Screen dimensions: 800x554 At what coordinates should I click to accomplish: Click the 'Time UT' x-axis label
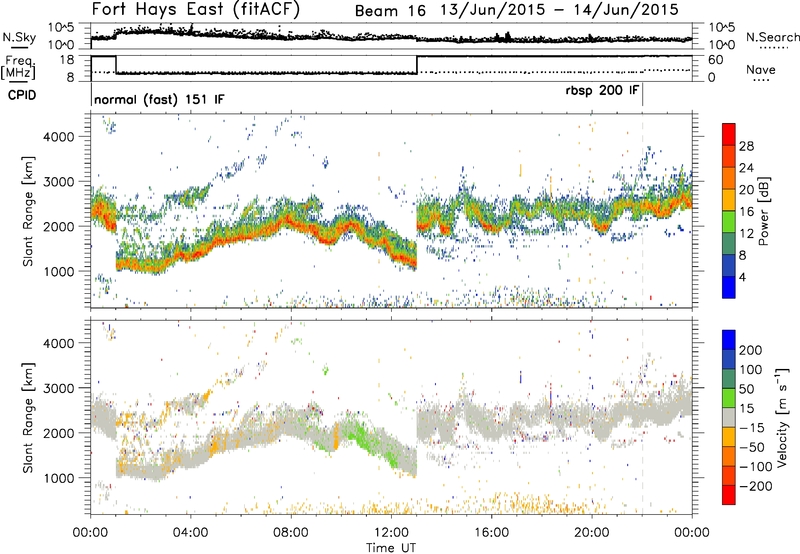391,548
